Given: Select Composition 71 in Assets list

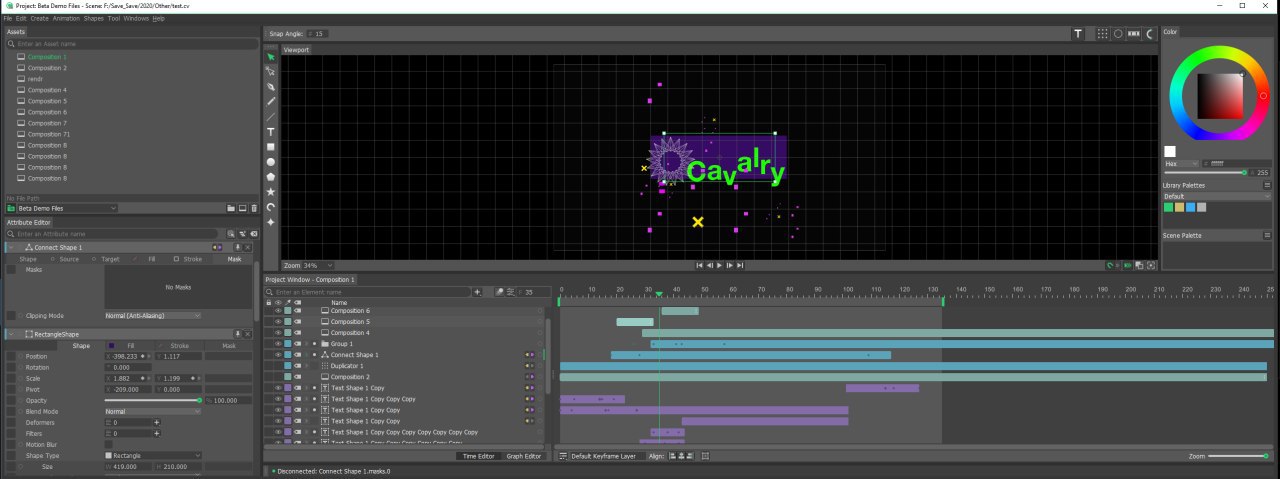Looking at the screenshot, I should (x=48, y=134).
